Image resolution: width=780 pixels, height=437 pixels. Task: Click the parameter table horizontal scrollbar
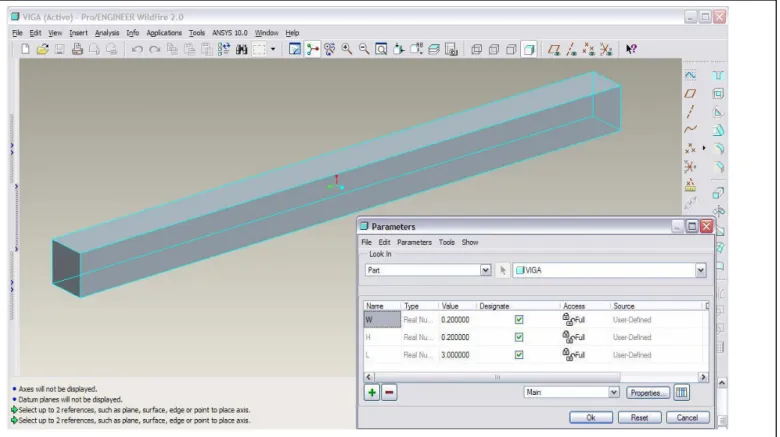pos(536,377)
